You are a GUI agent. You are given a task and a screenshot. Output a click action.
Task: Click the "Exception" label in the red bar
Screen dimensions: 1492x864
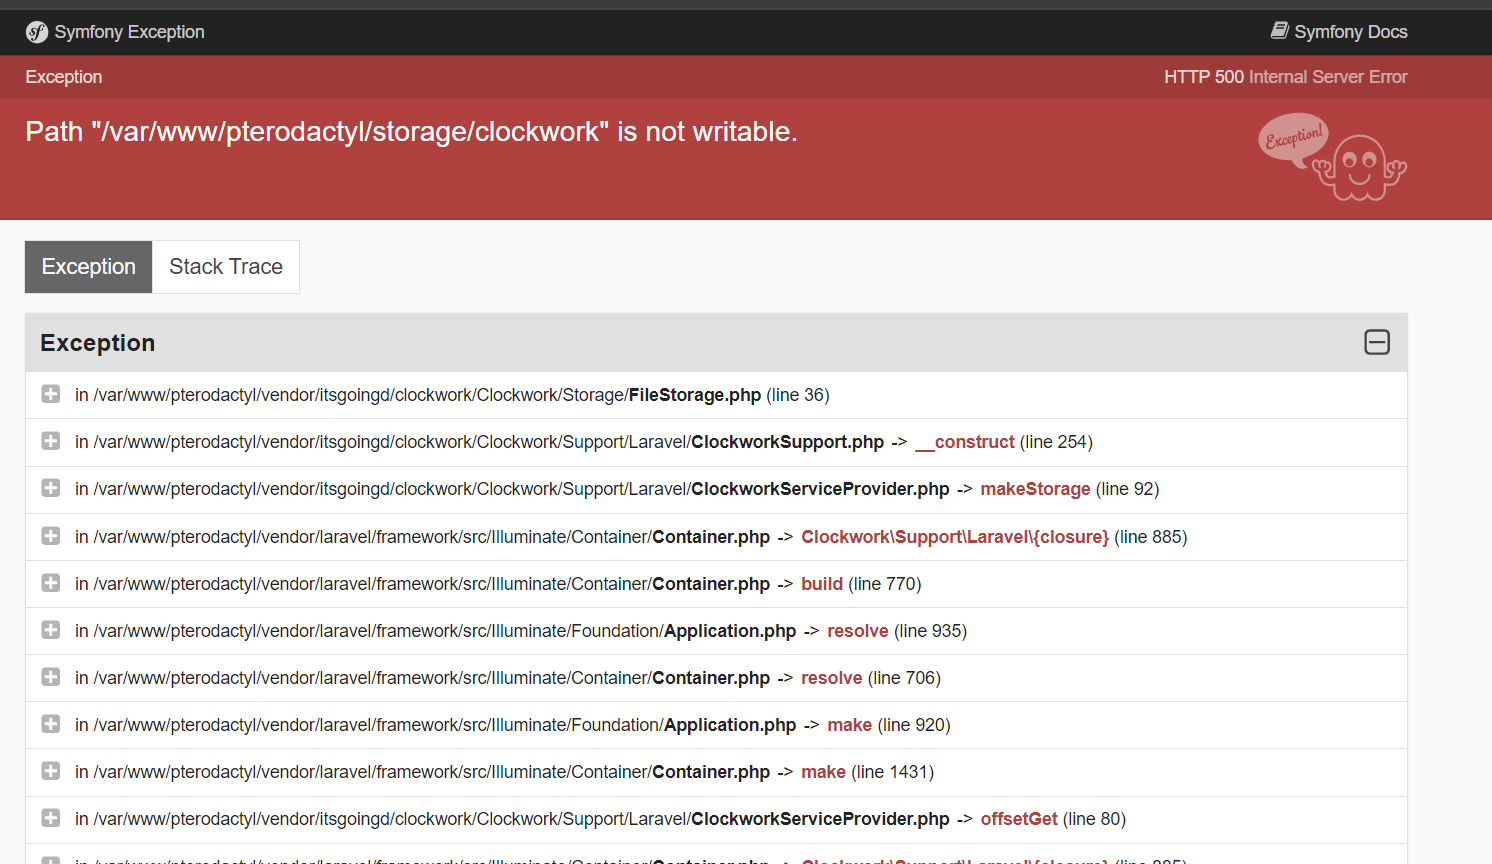64,77
